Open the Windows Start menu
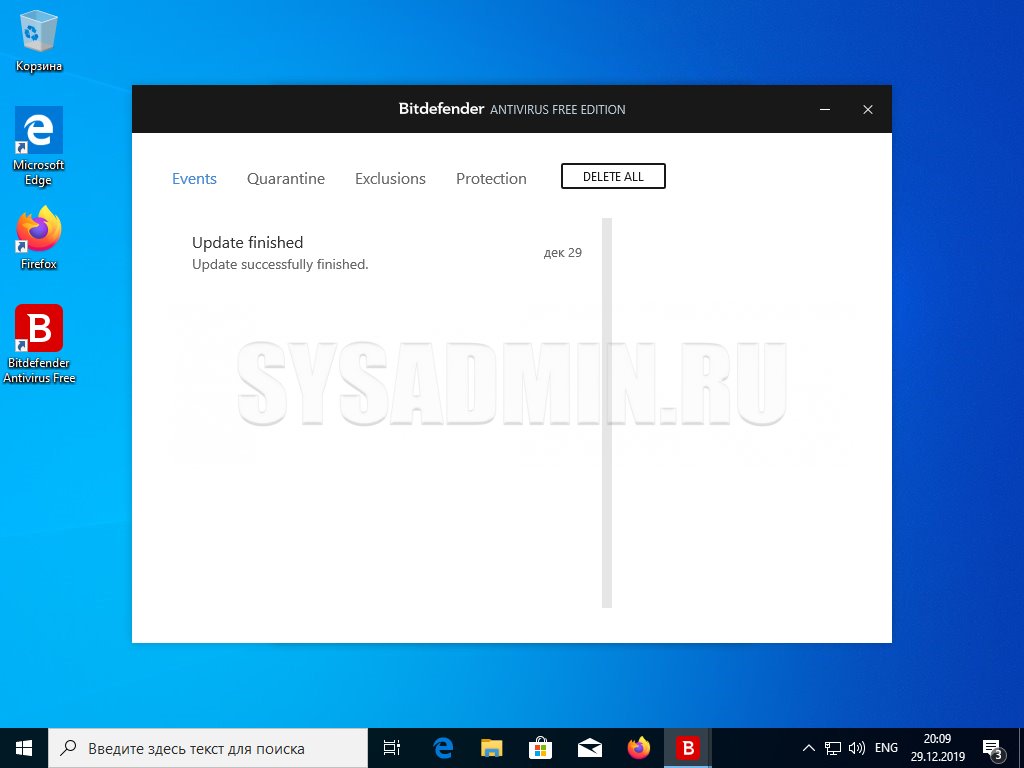This screenshot has height=768, width=1024. point(24,748)
